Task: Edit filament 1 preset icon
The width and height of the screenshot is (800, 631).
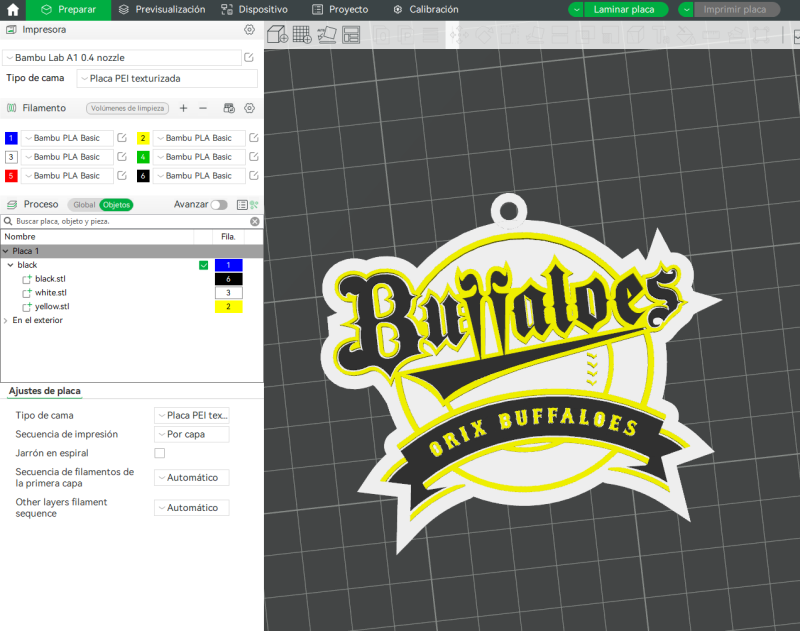Action: coord(122,138)
